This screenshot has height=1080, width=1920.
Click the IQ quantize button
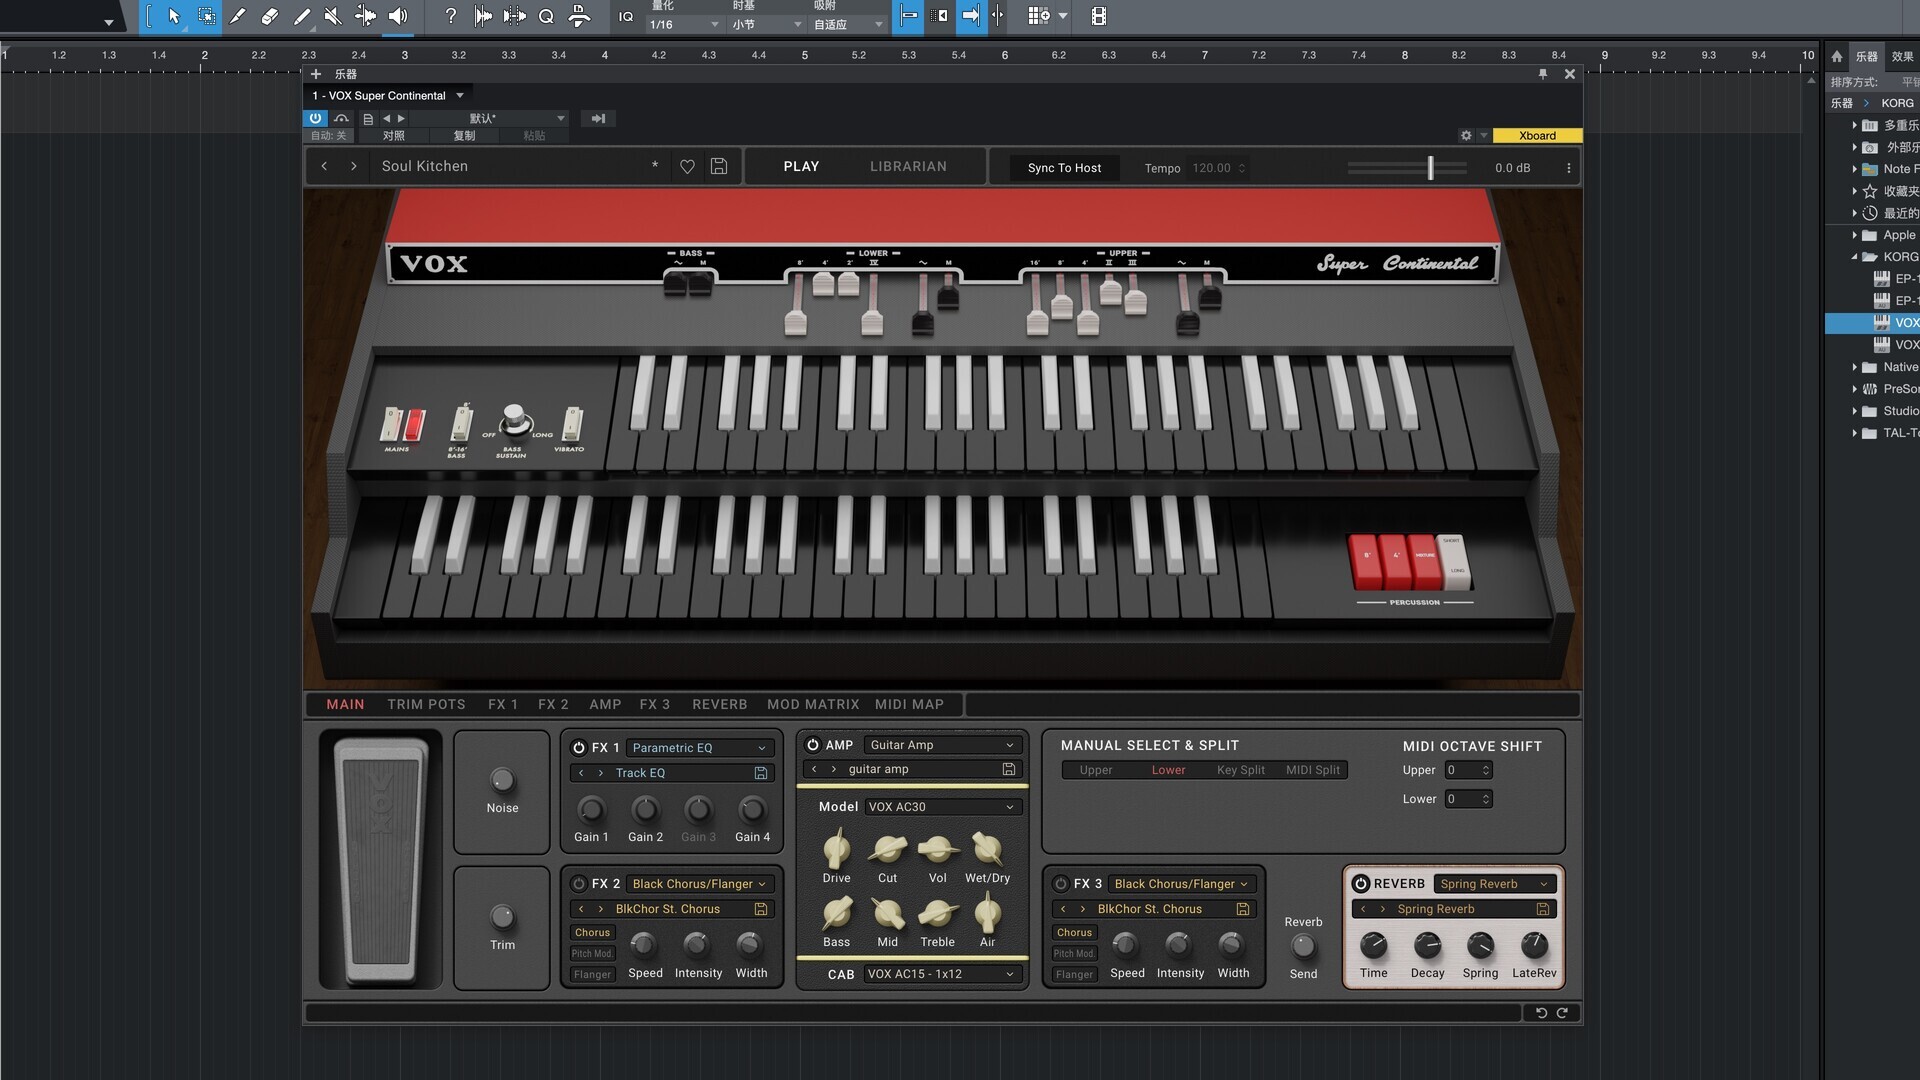(x=626, y=16)
